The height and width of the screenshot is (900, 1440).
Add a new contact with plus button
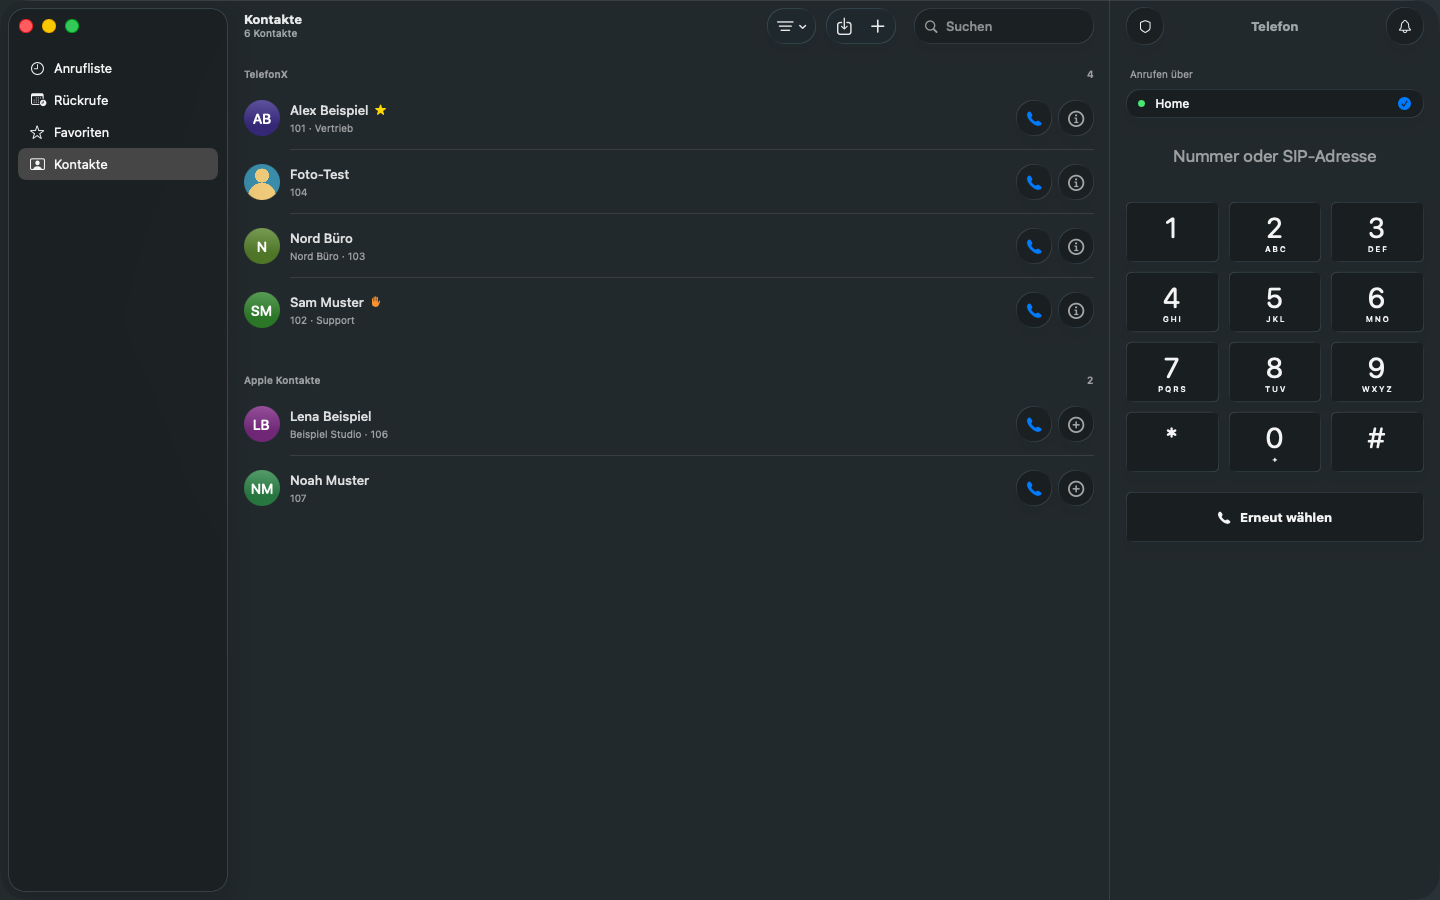point(878,27)
